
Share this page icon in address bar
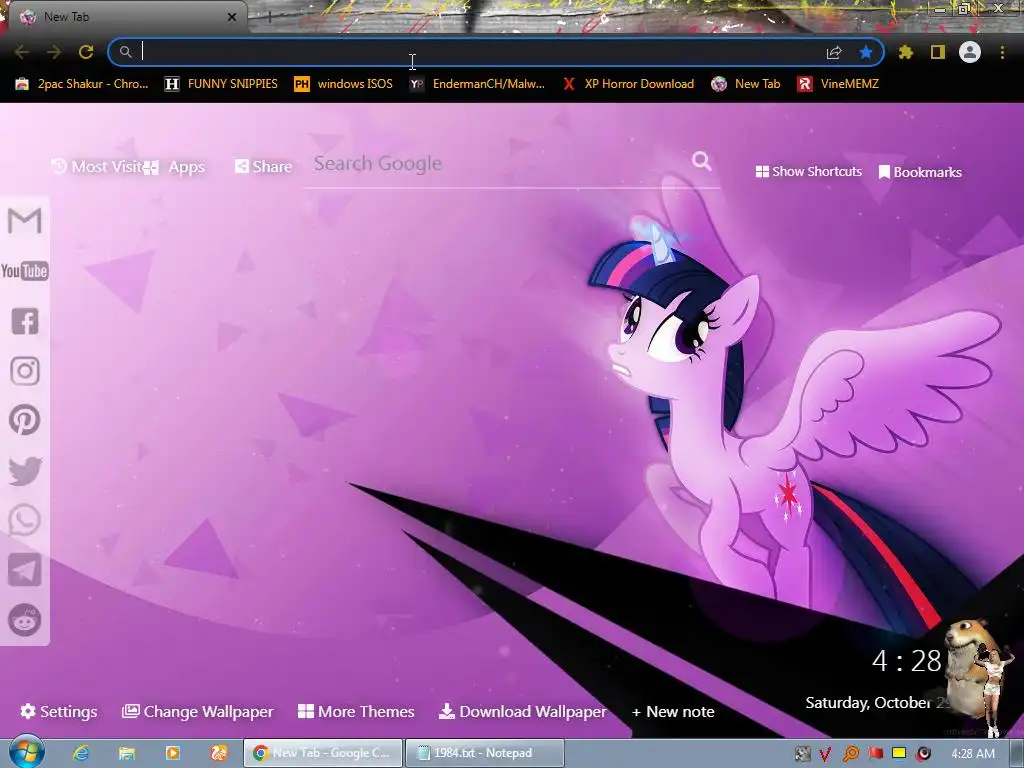[834, 52]
